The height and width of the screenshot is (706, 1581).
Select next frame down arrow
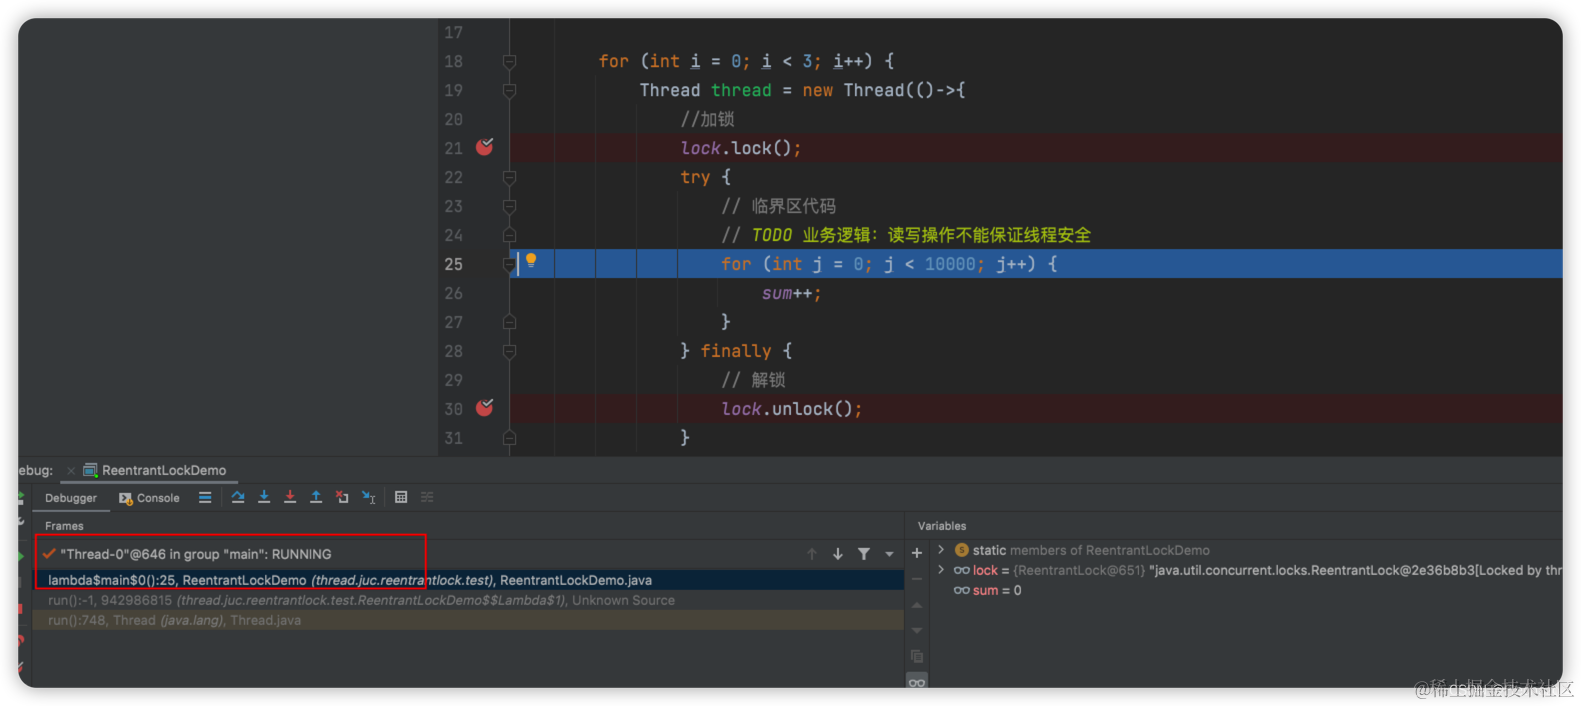838,553
